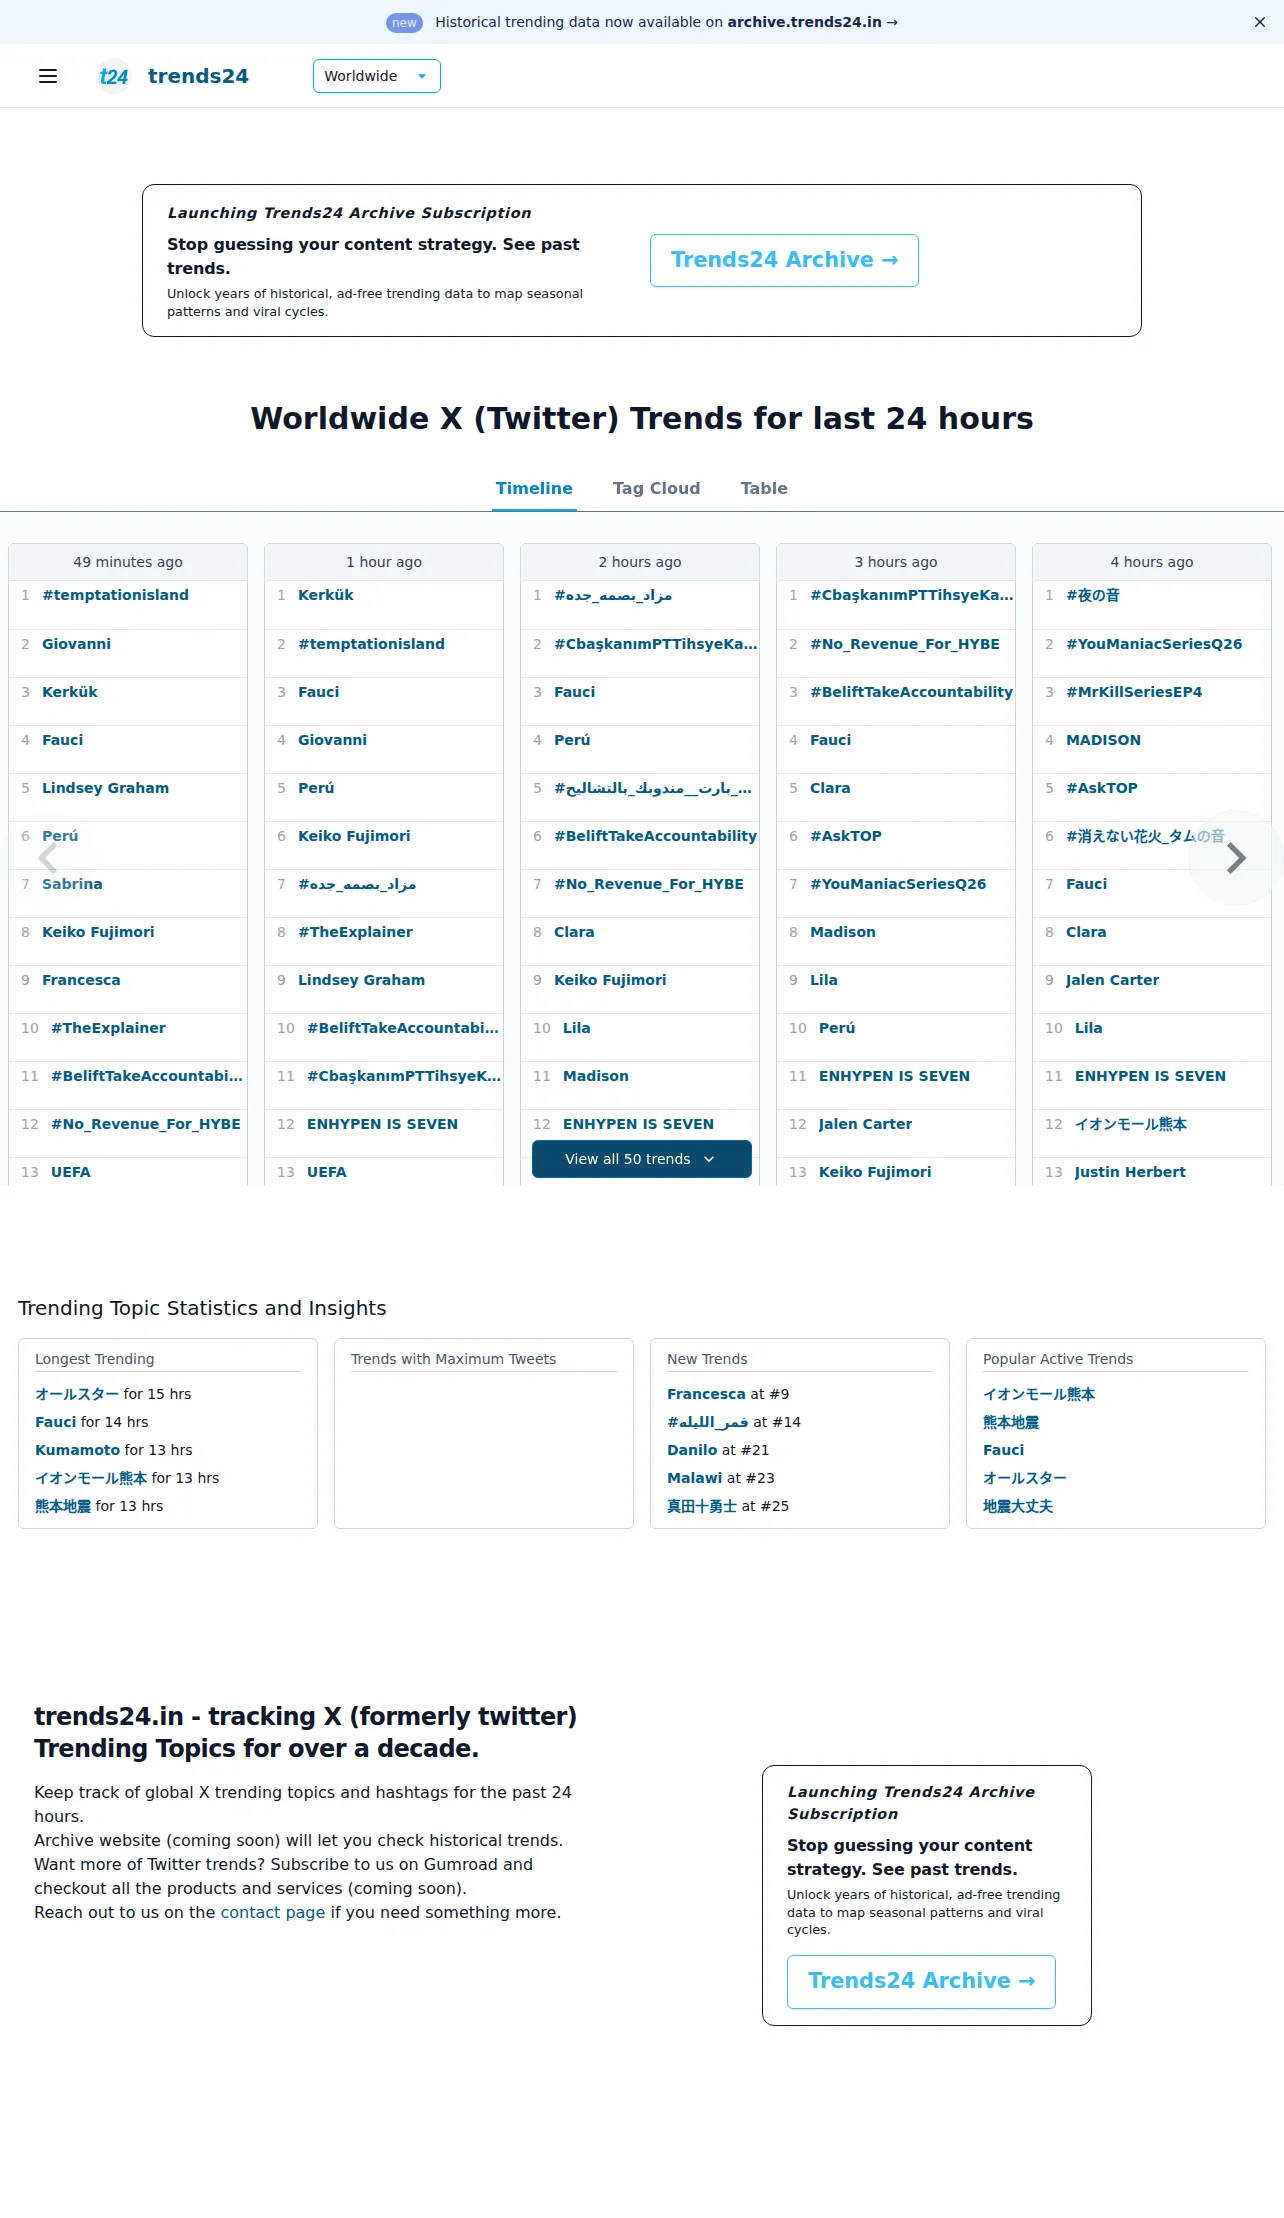The width and height of the screenshot is (1284, 2218).
Task: Click the Trends with Maximum Tweets heading
Action: click(x=453, y=1359)
